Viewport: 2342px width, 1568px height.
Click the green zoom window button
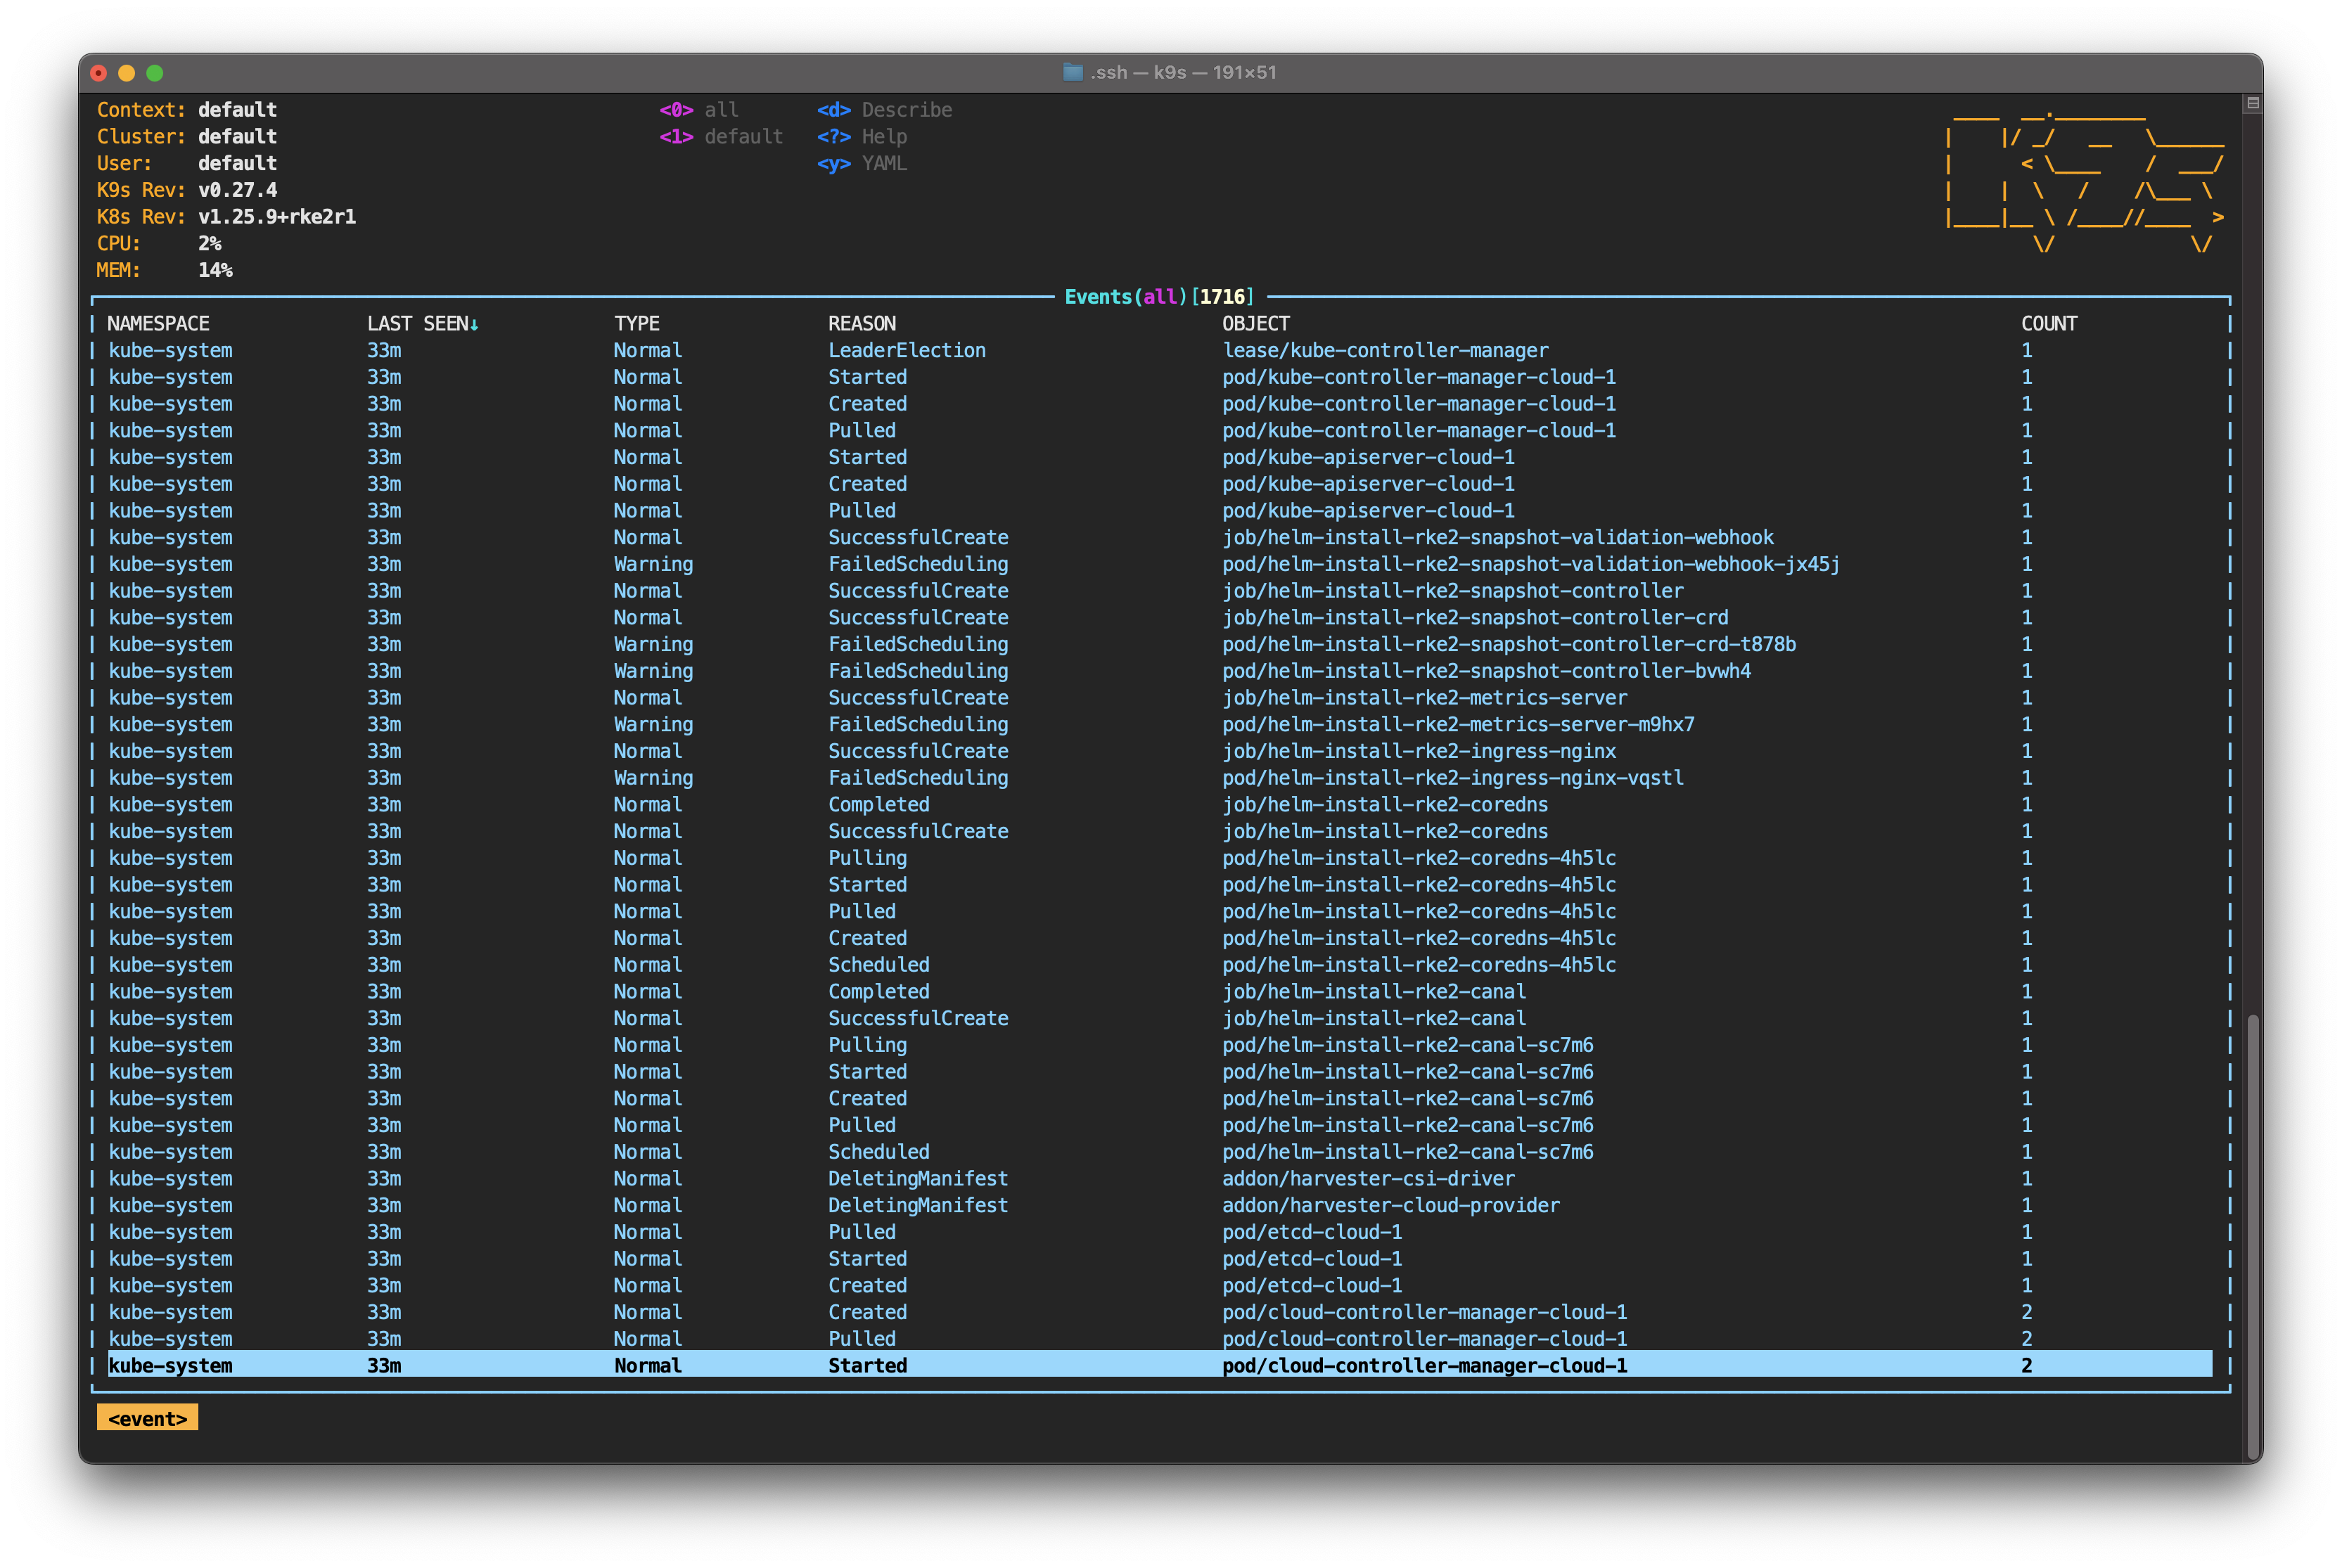pos(154,73)
